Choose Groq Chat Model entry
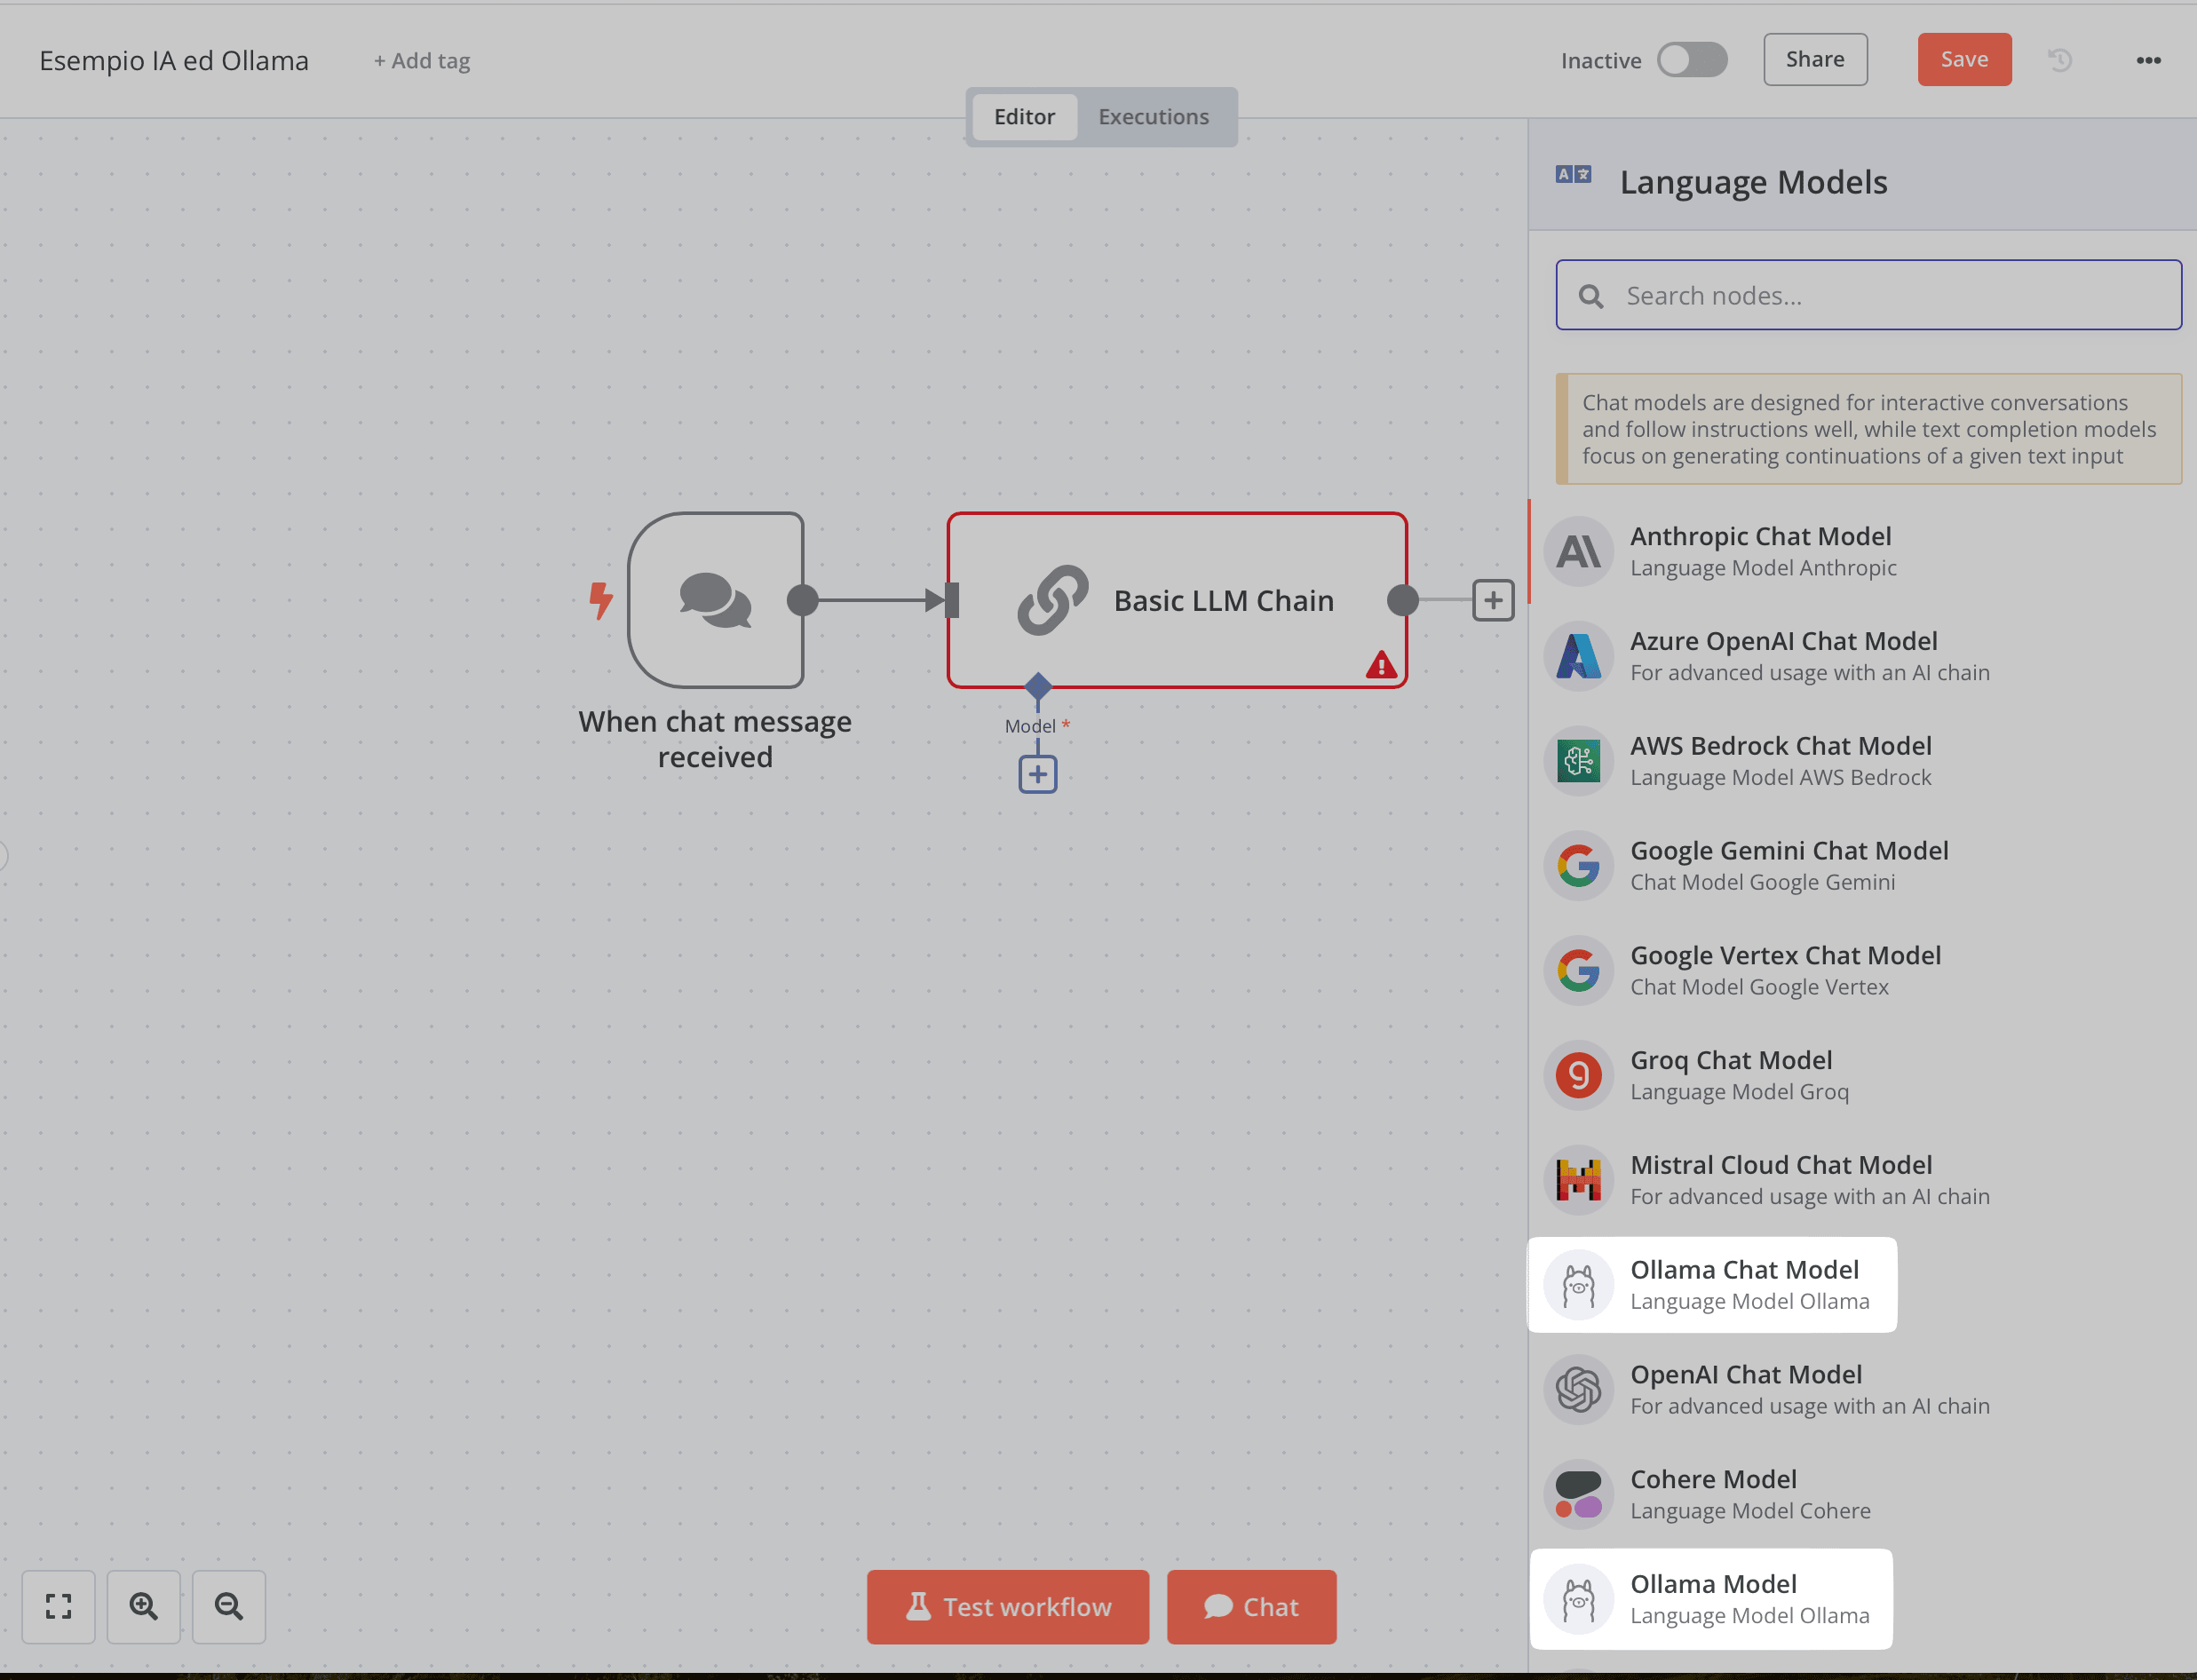The width and height of the screenshot is (2197, 1680). click(1861, 1076)
